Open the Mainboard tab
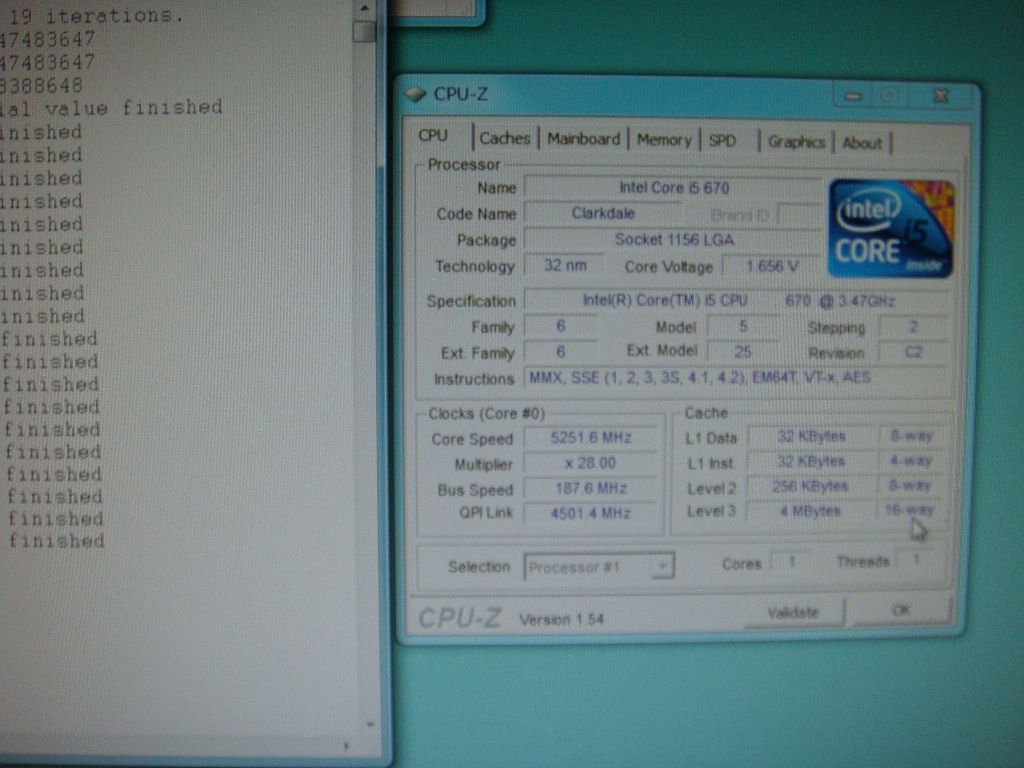This screenshot has width=1024, height=768. [583, 139]
